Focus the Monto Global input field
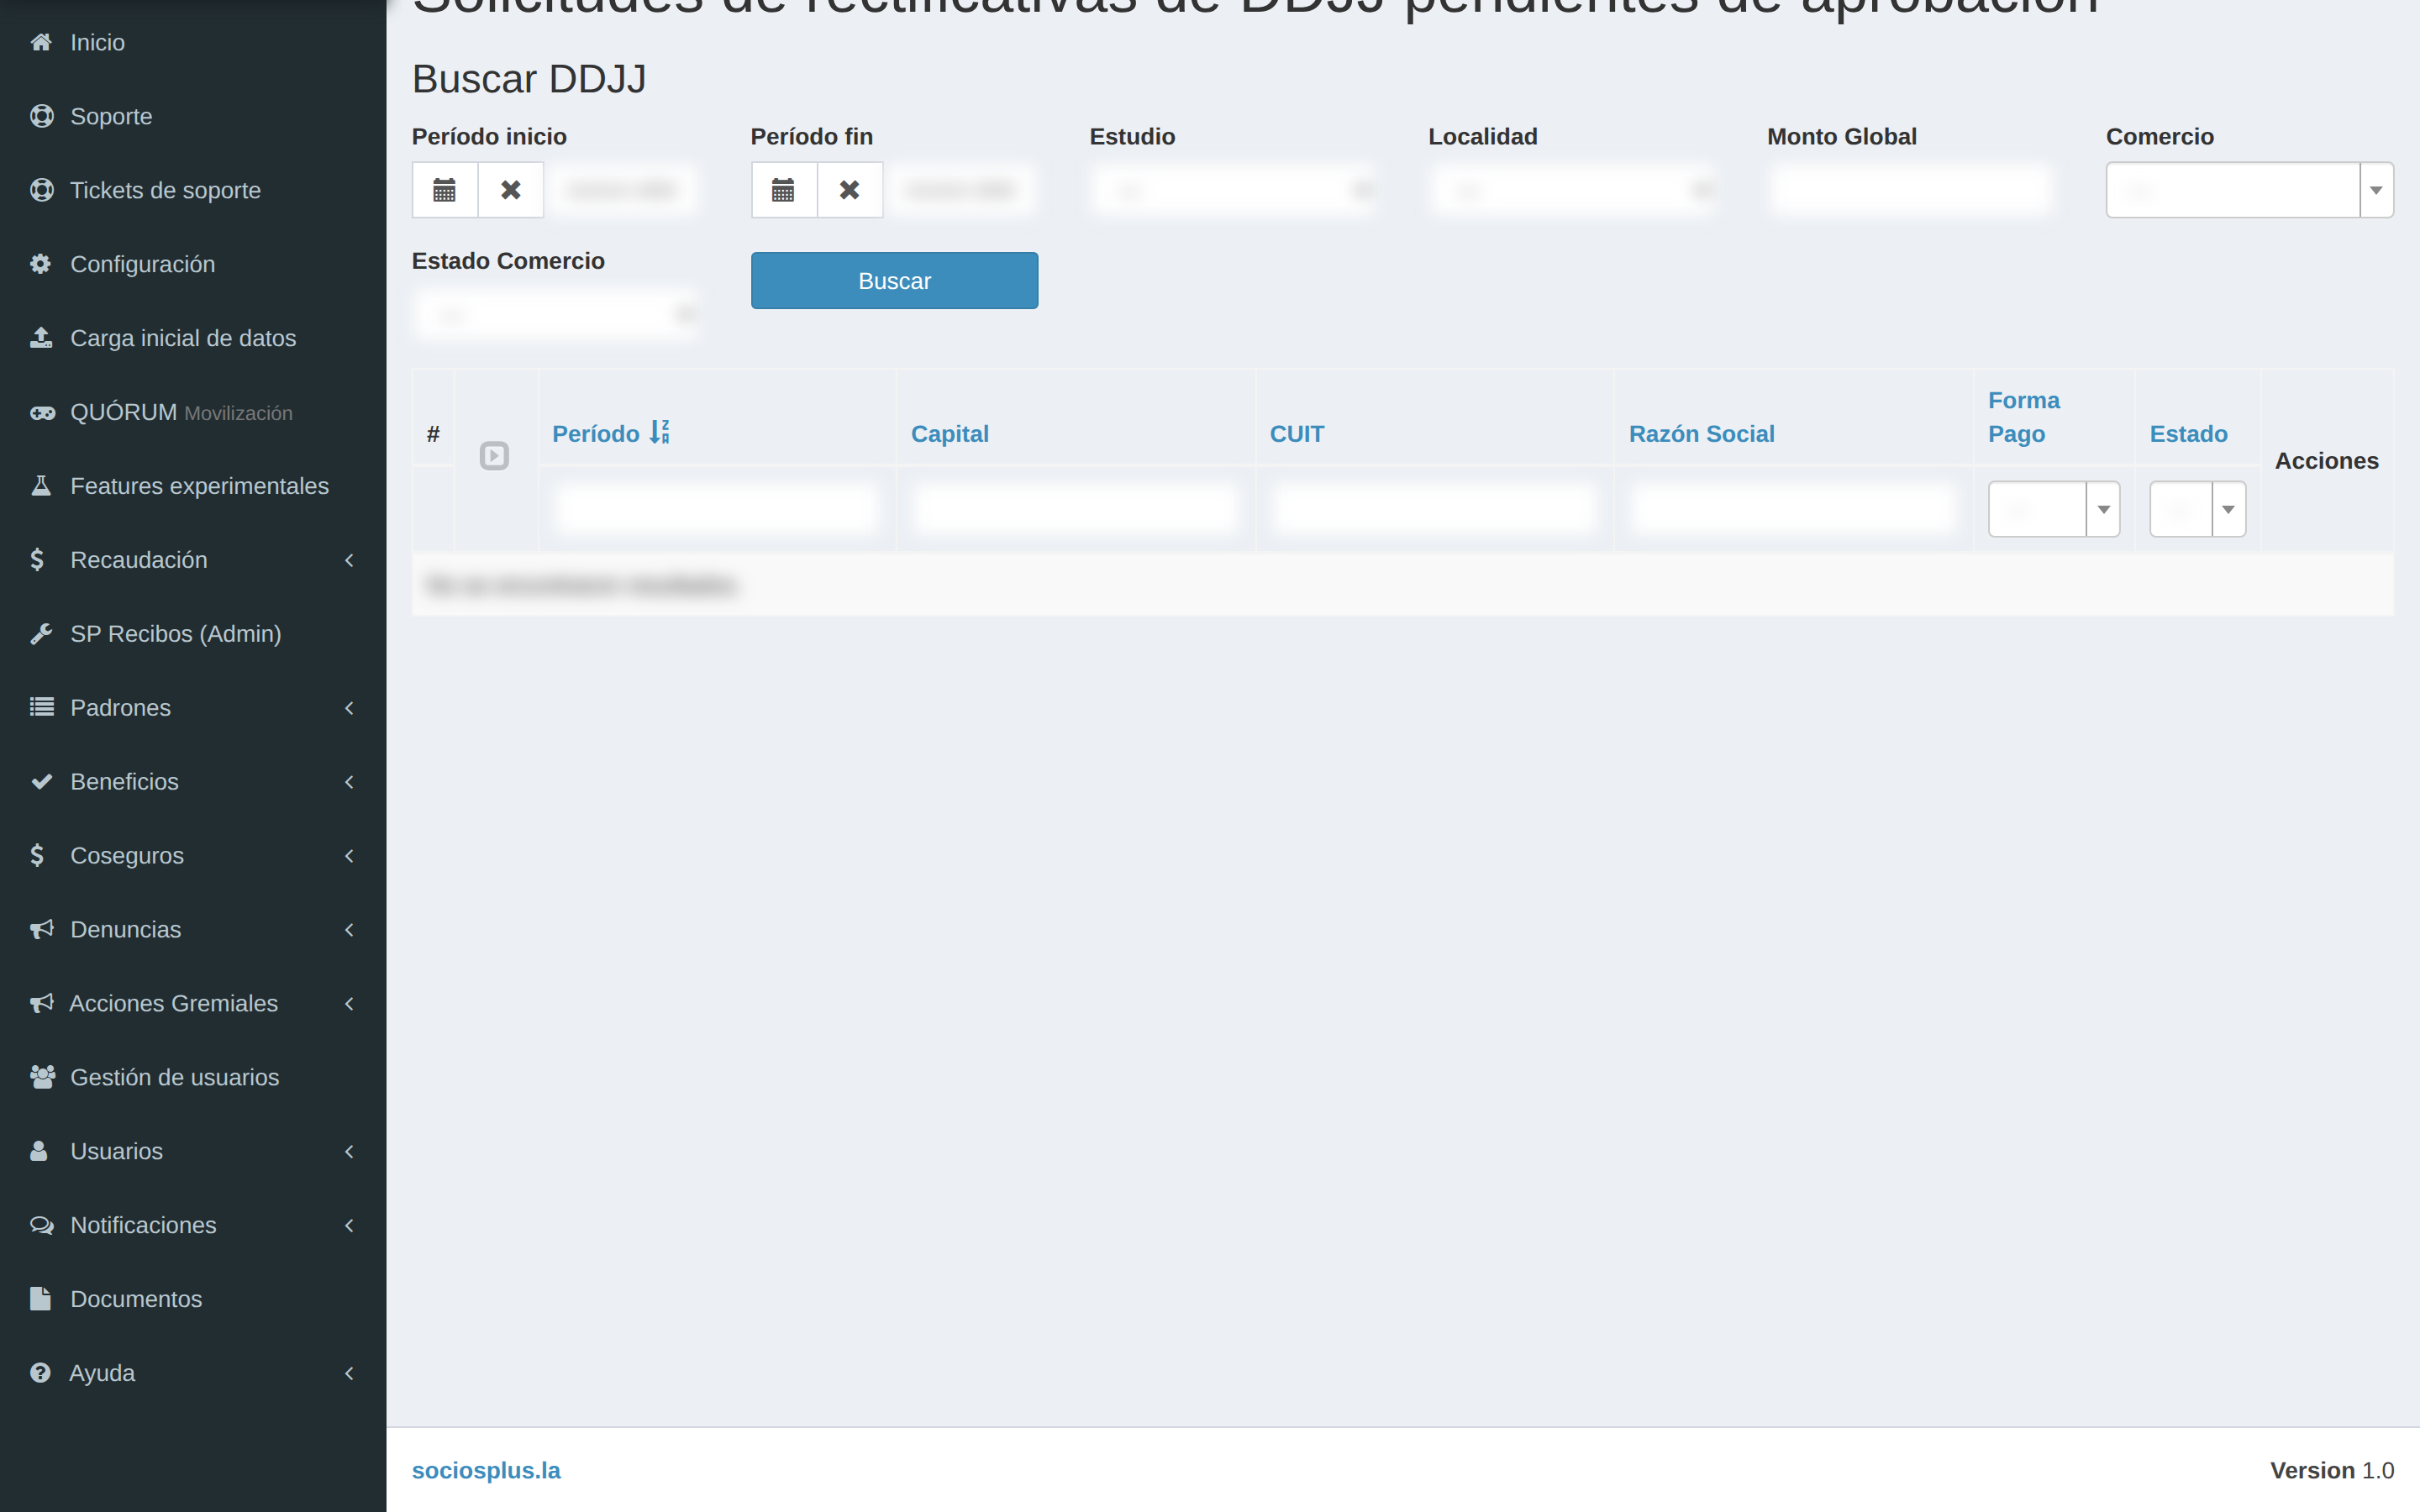The image size is (2420, 1512). [x=1910, y=190]
